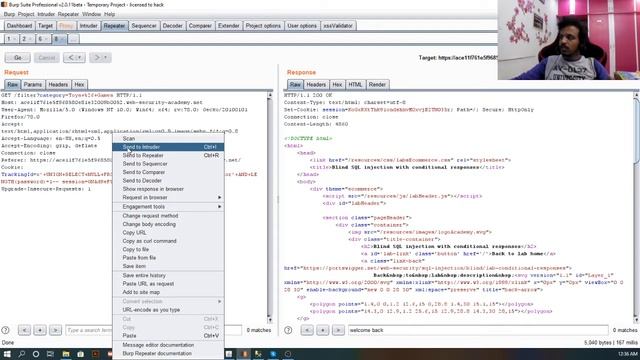Image resolution: width=640 pixels, height=360 pixels.
Task: Close Repeater tab 6
Action: click(x=46, y=39)
